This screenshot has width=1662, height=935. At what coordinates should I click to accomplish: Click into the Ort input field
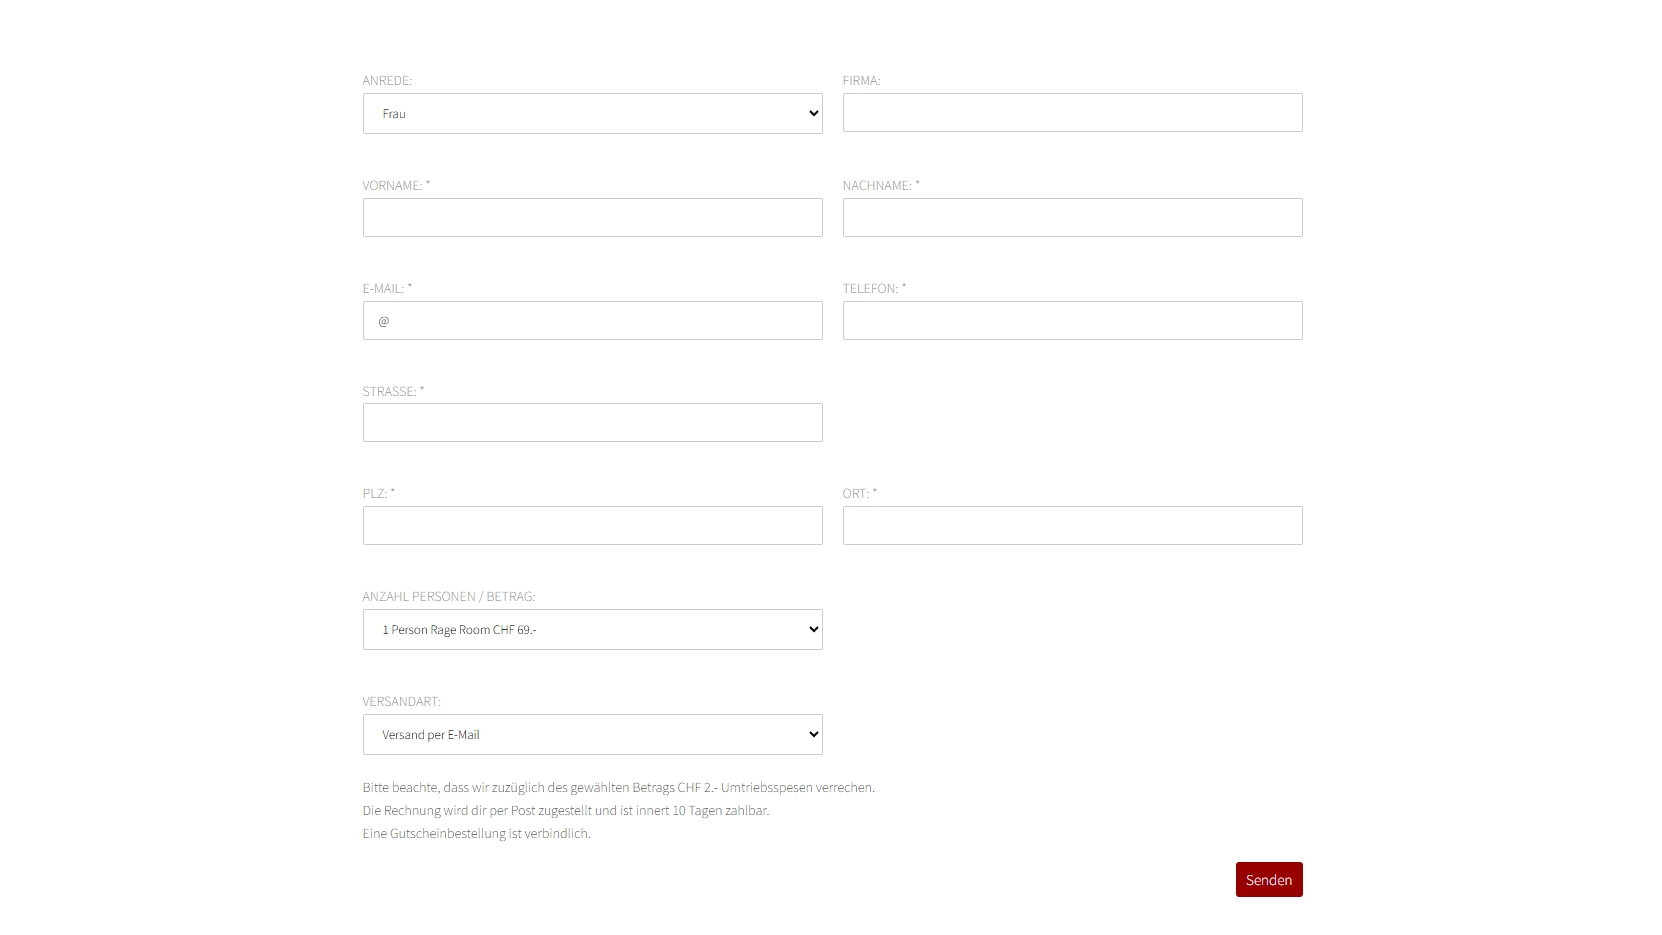click(x=1072, y=525)
